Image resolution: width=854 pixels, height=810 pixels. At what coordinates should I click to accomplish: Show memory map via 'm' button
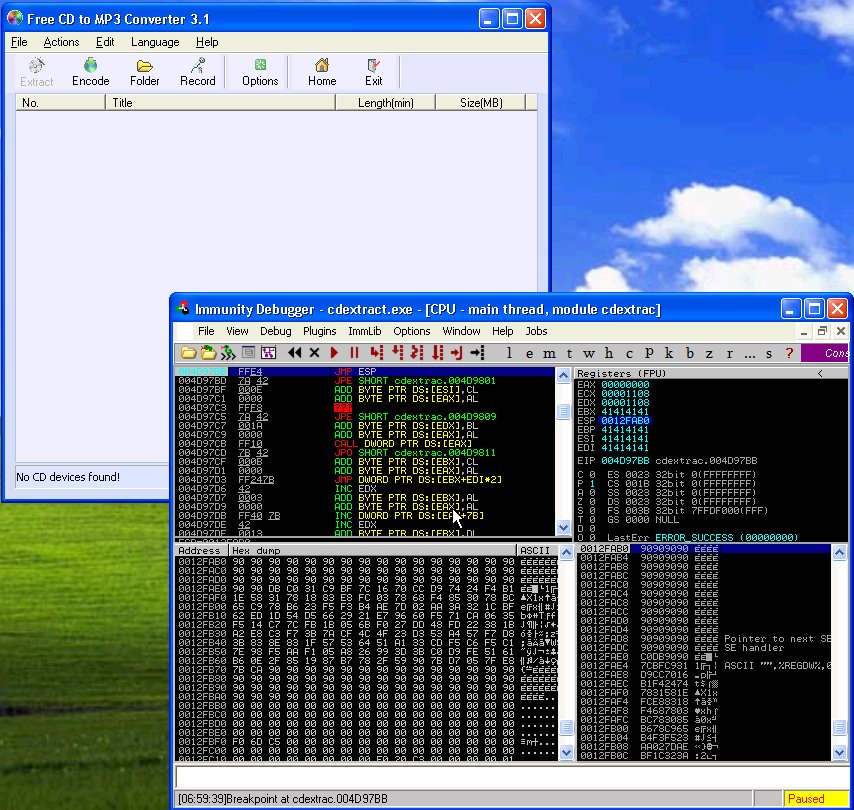coord(550,354)
